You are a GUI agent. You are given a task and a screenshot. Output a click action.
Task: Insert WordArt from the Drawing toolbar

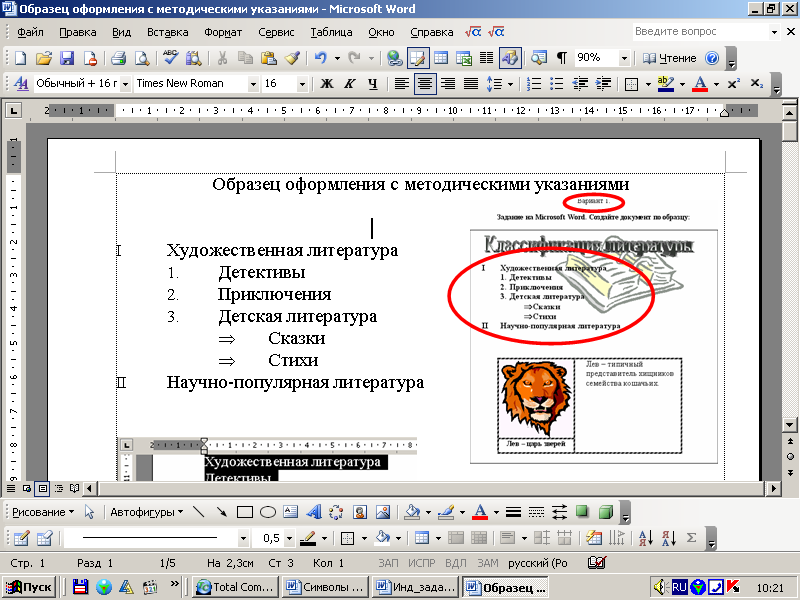click(314, 512)
